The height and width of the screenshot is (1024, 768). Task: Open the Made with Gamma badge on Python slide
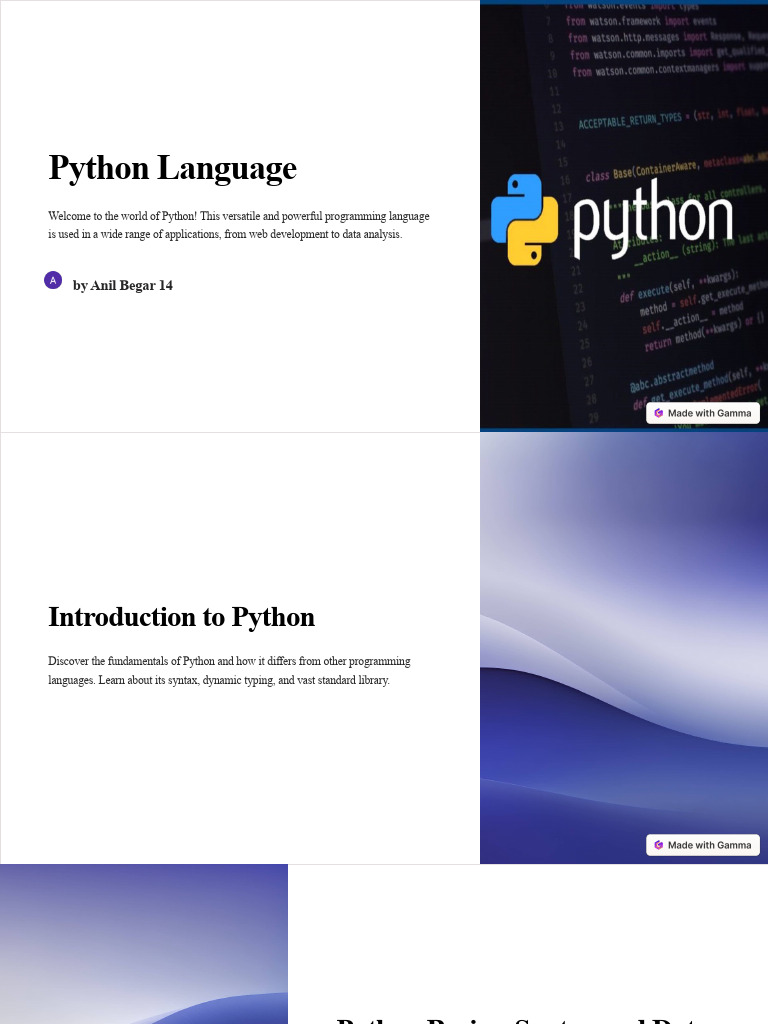[x=703, y=413]
